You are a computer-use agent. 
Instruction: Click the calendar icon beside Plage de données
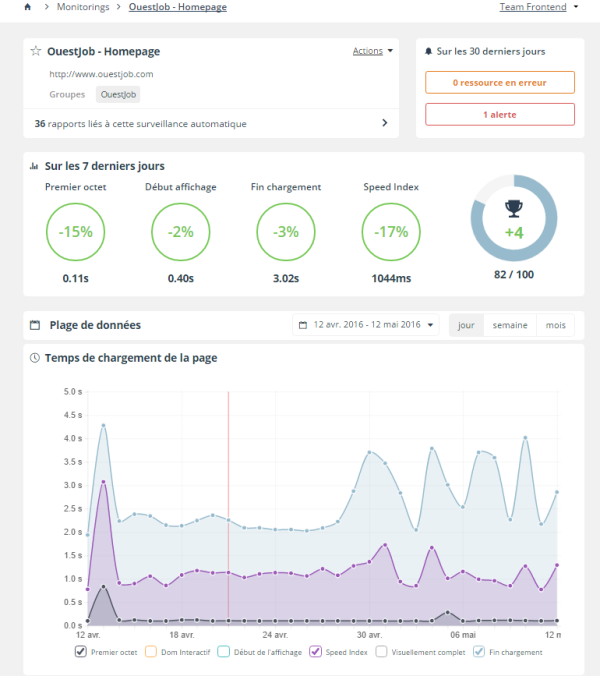(35, 325)
